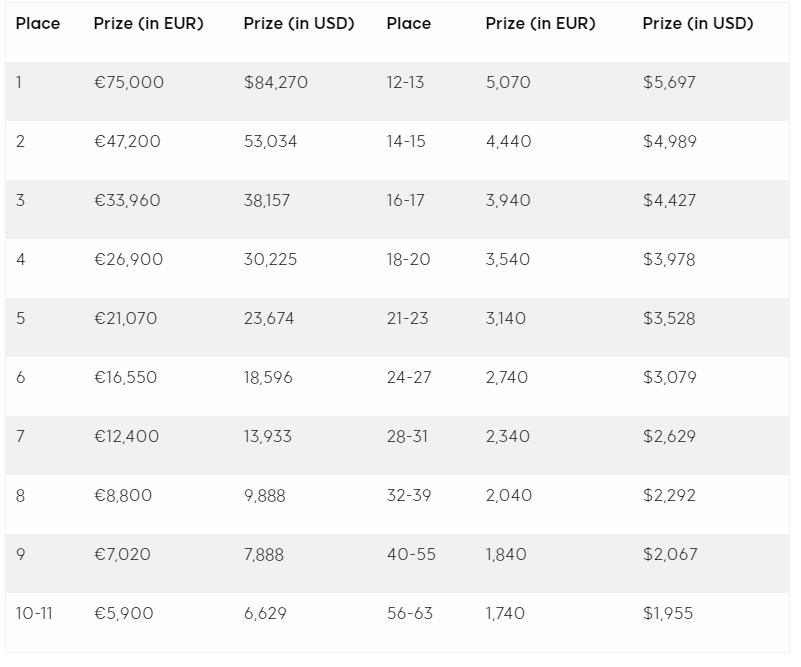
Task: Select the $5,697 prize amount
Action: coord(669,83)
